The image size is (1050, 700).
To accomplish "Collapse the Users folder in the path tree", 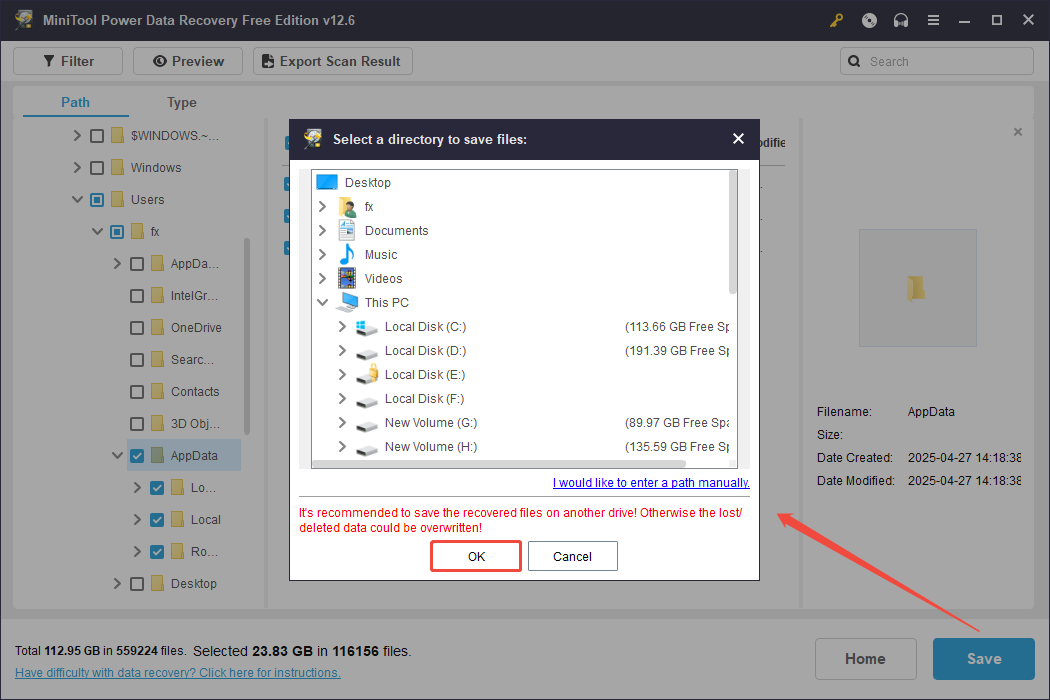I will [x=78, y=199].
